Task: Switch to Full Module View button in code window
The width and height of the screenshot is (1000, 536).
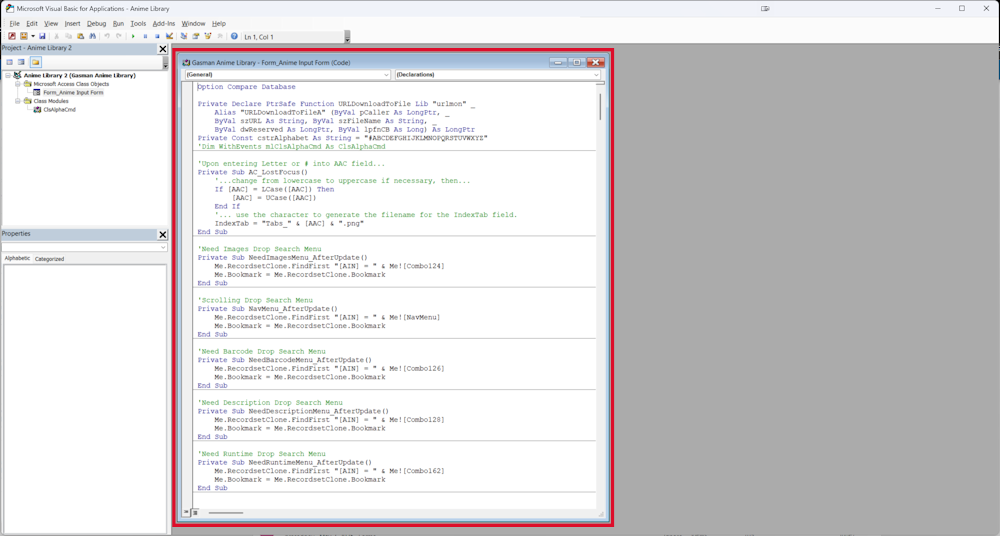Action: coord(195,512)
